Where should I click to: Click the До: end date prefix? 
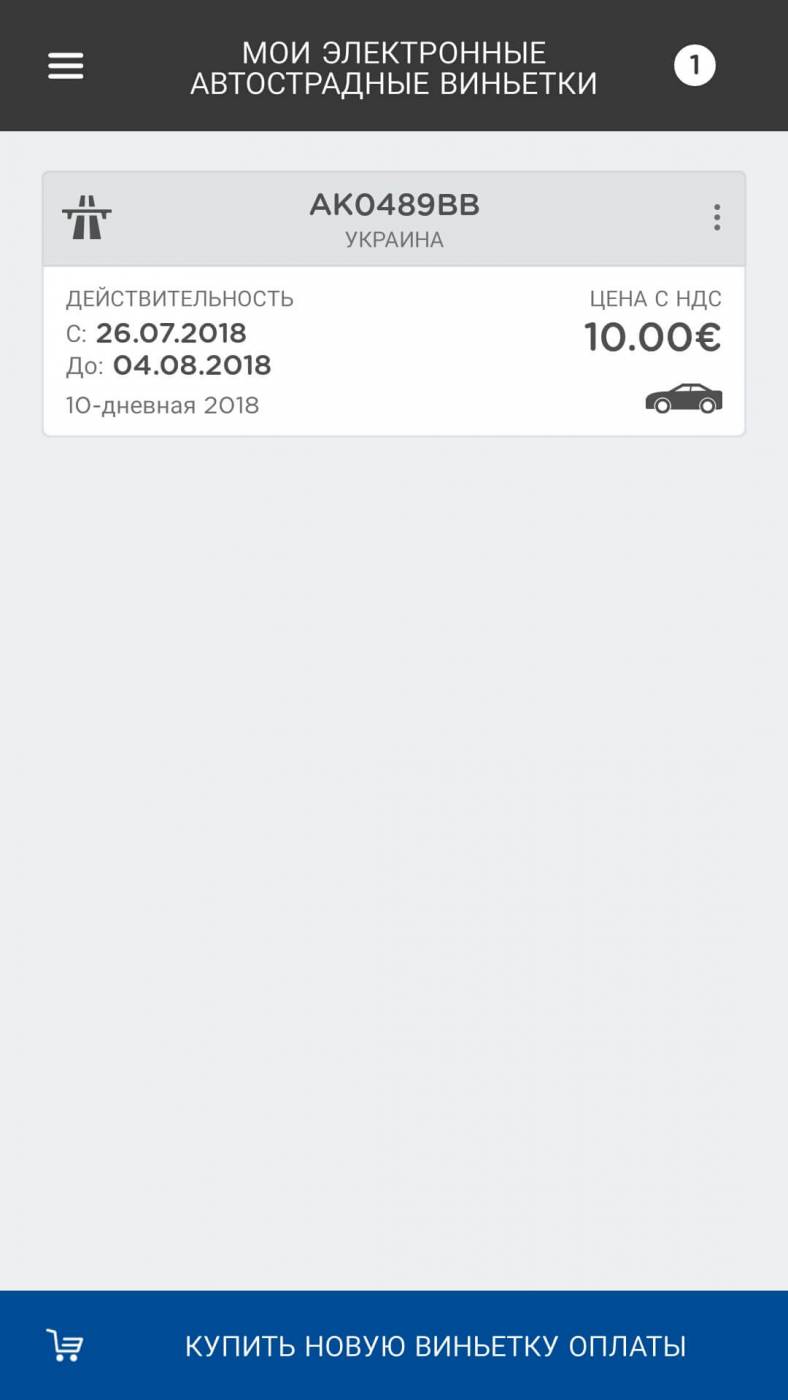click(84, 366)
